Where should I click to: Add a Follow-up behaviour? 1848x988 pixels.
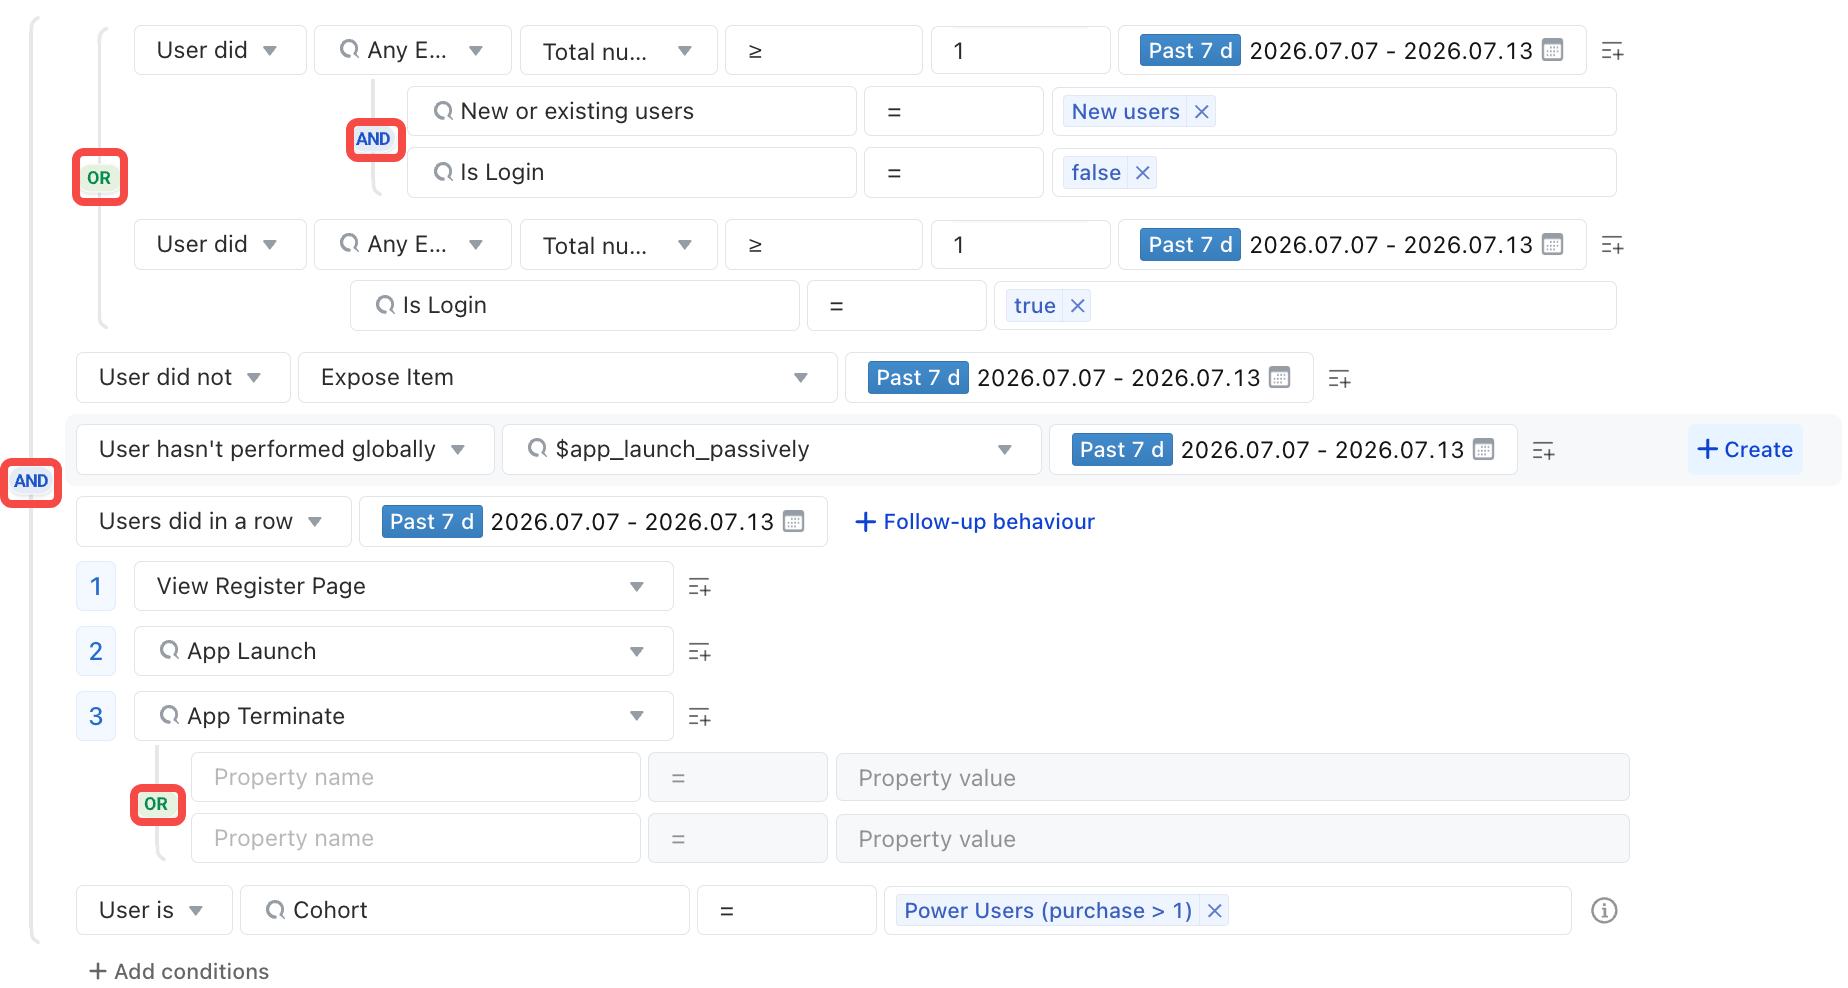click(x=975, y=521)
